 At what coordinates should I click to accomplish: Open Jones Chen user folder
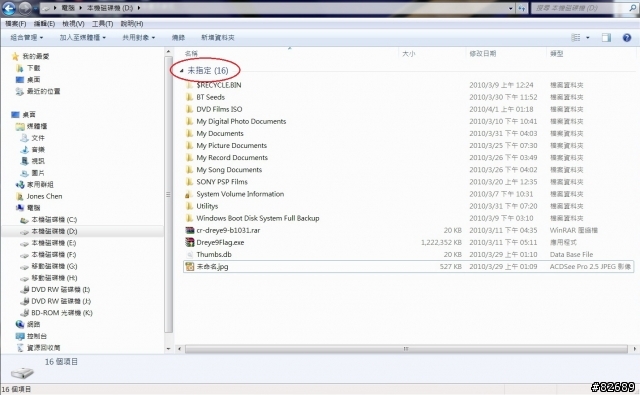pyautogui.click(x=44, y=196)
